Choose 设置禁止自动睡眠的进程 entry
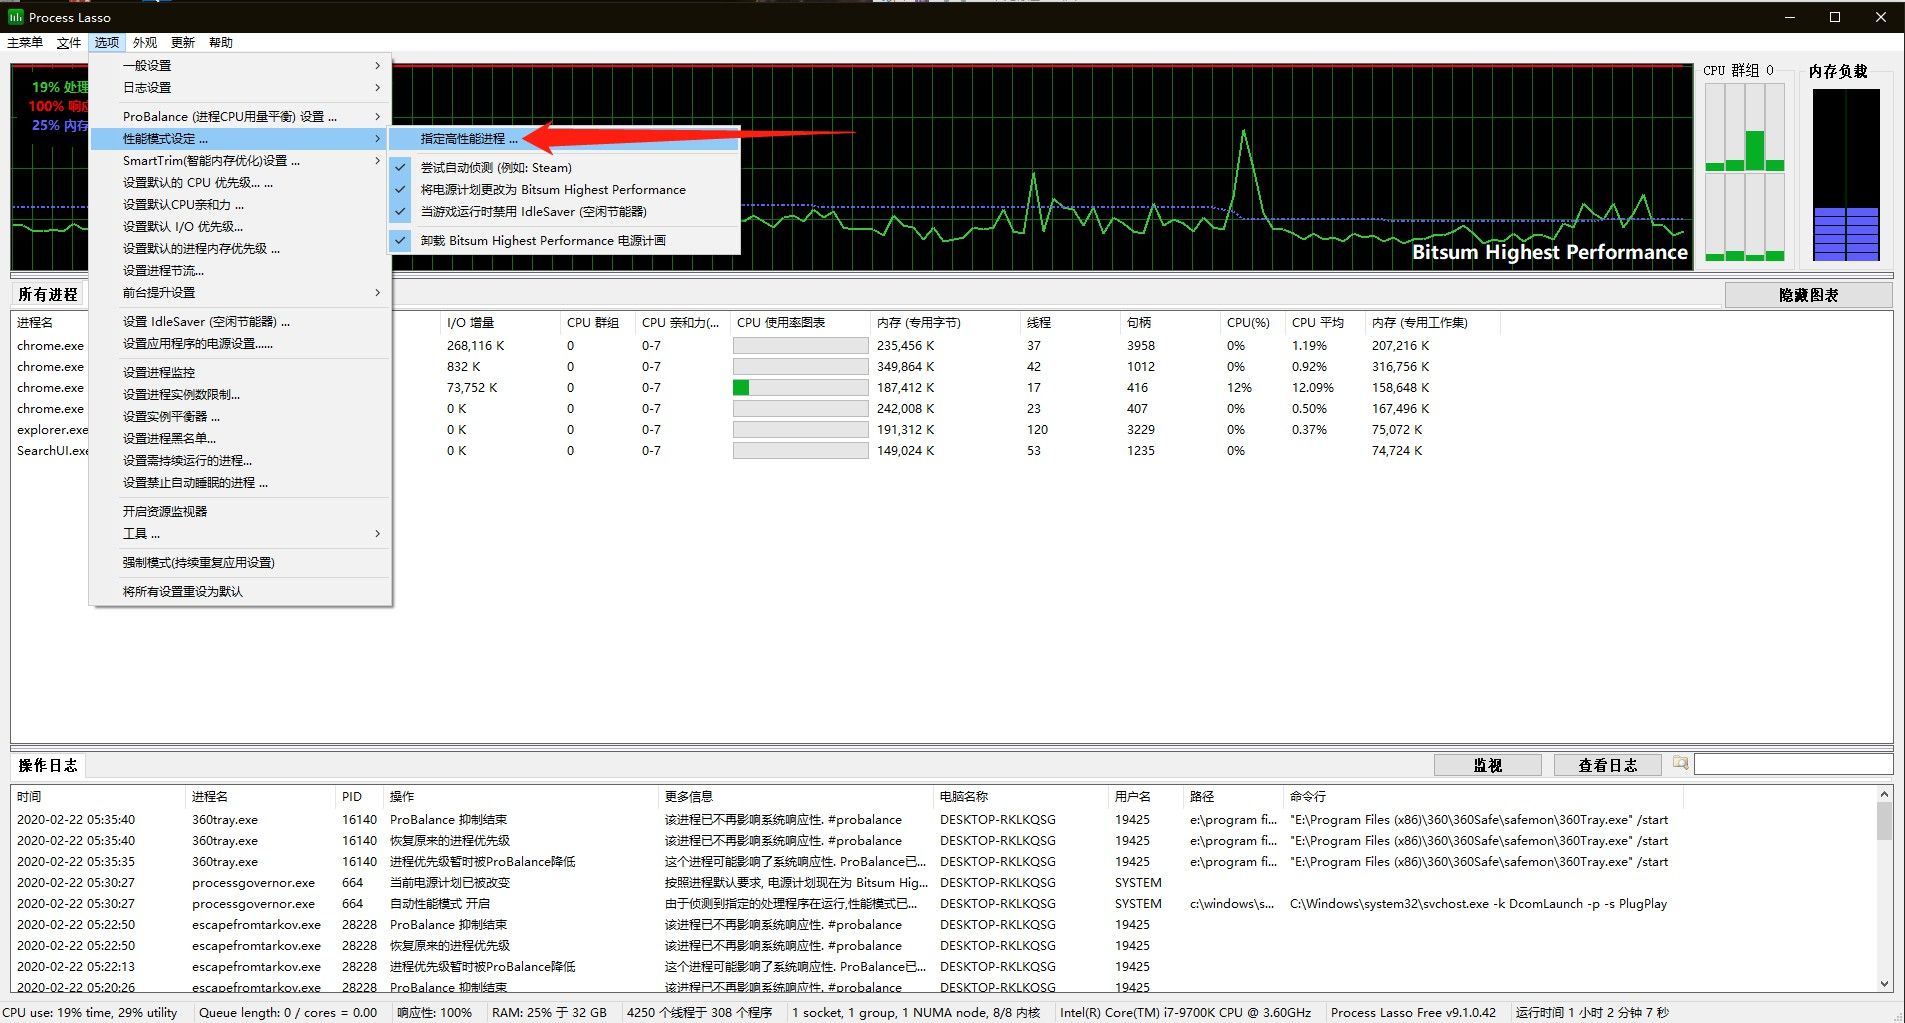 [x=240, y=483]
